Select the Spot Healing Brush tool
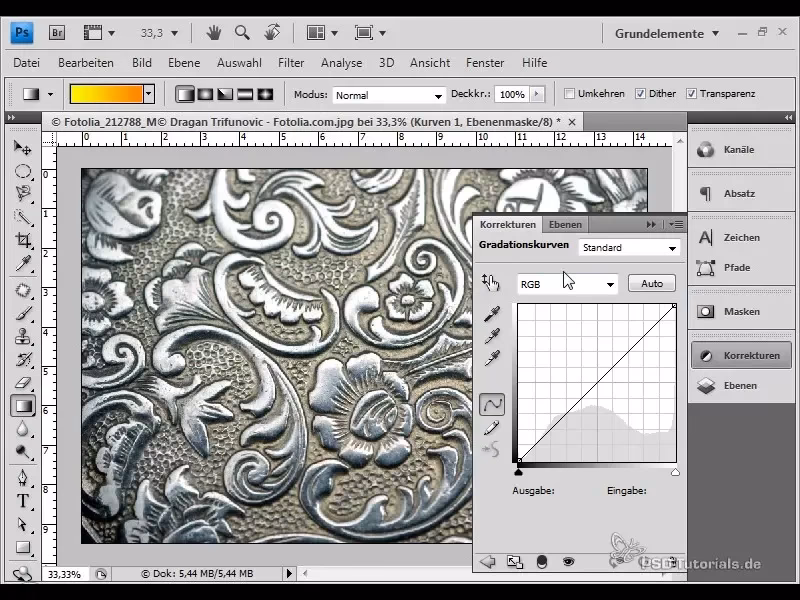This screenshot has height=600, width=800. coord(22,290)
